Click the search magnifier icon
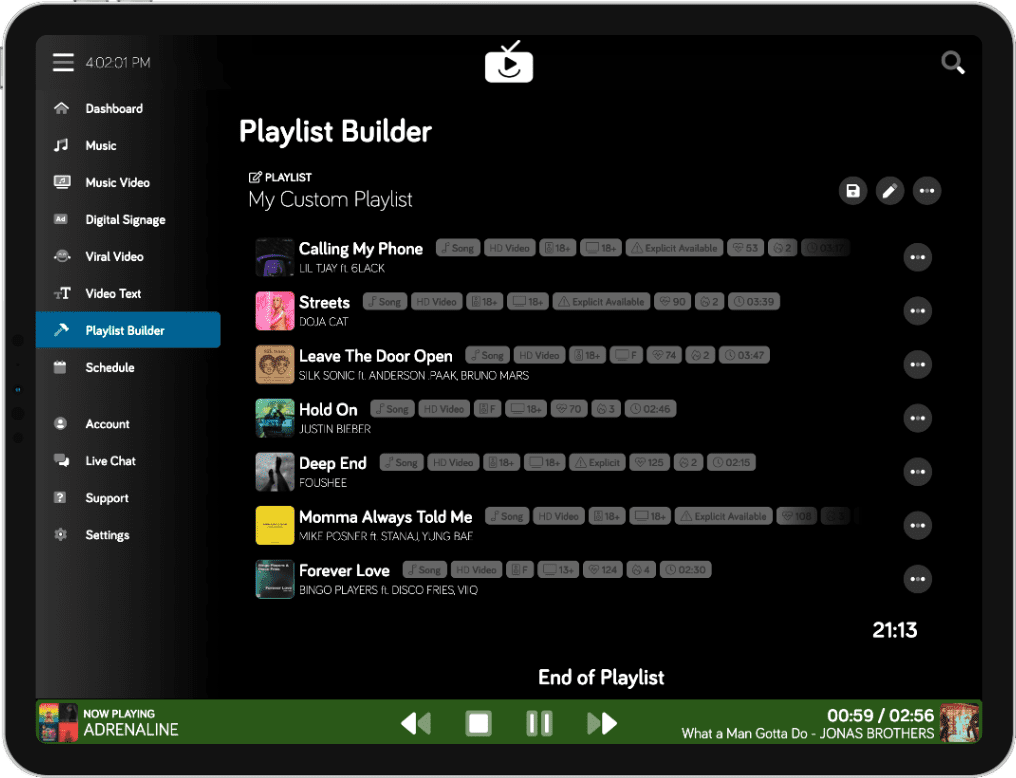The height and width of the screenshot is (778, 1016). pos(952,63)
